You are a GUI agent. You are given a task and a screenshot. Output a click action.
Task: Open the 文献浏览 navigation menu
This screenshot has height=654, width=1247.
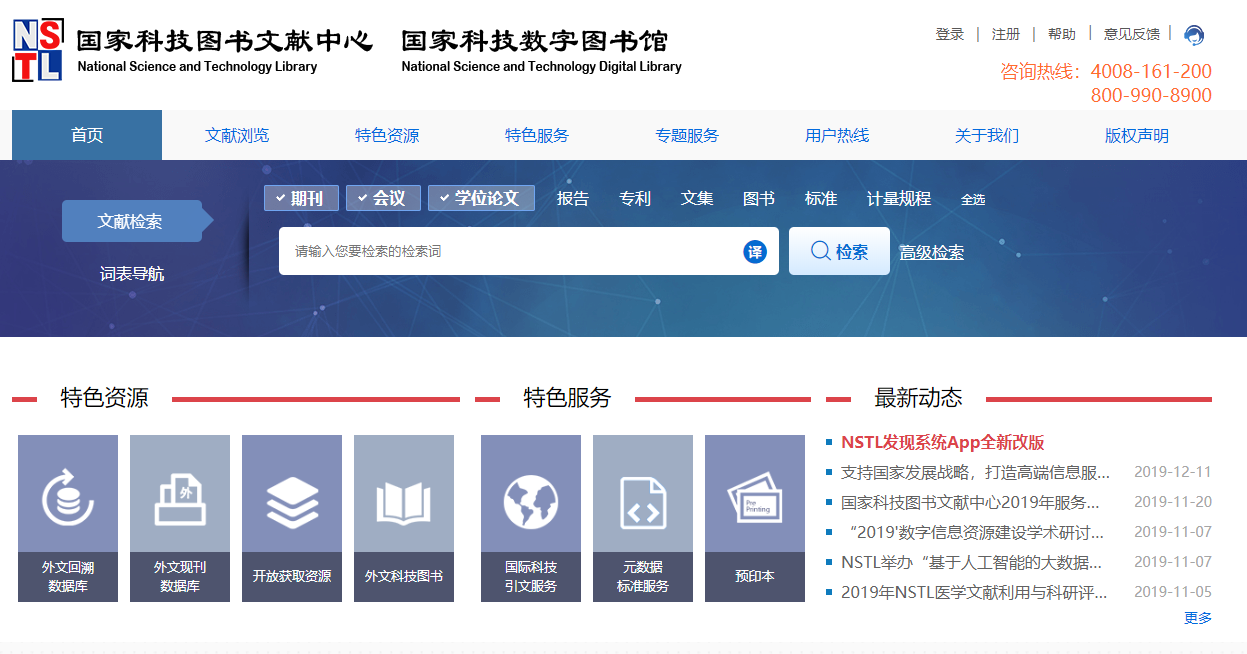(237, 135)
